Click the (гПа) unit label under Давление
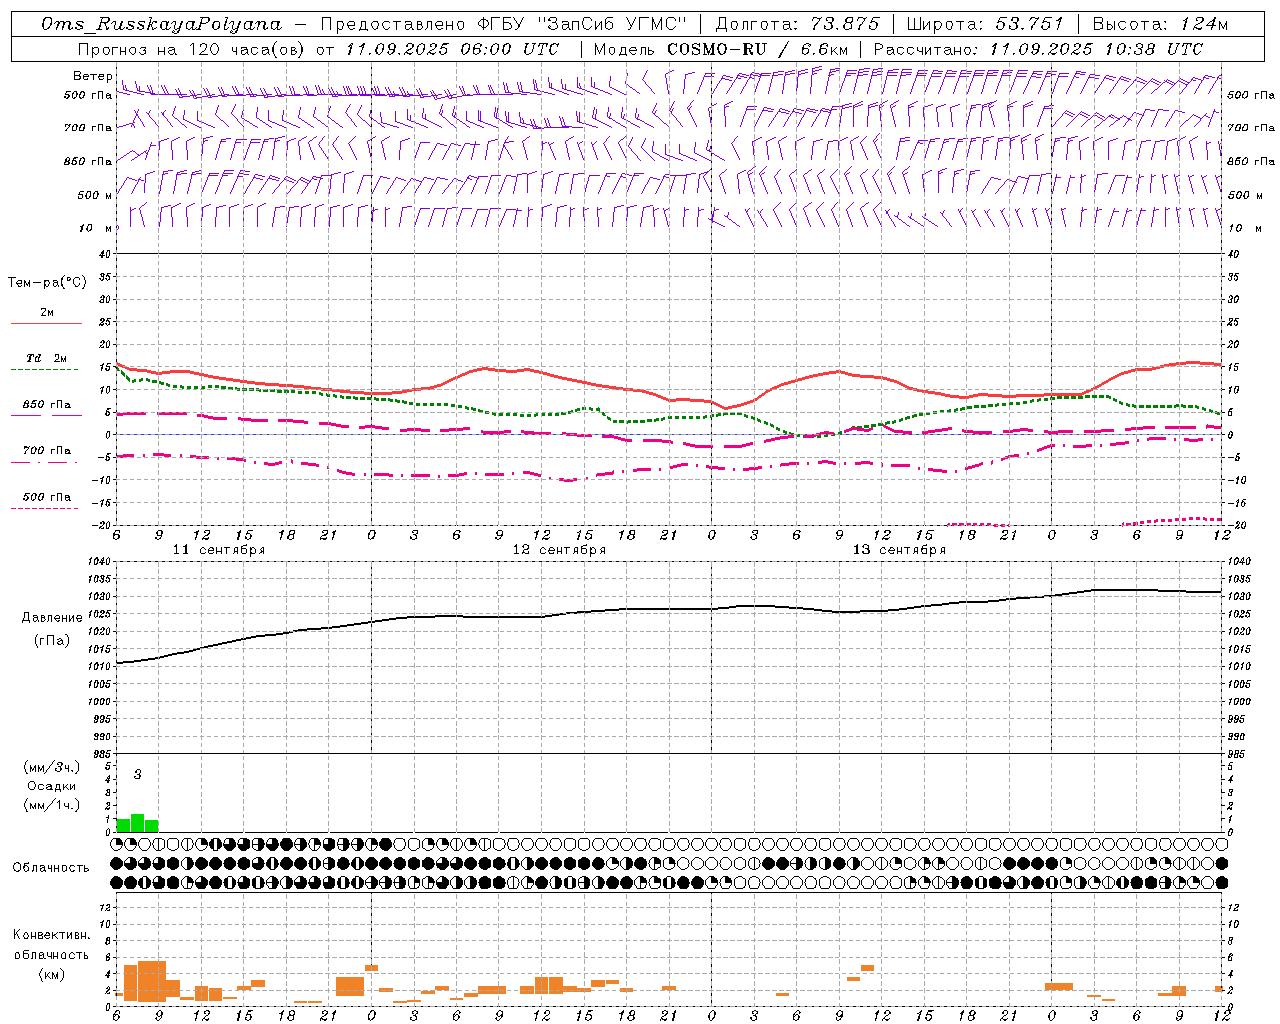Screen dimensions: 1280x1024 [x=52, y=641]
